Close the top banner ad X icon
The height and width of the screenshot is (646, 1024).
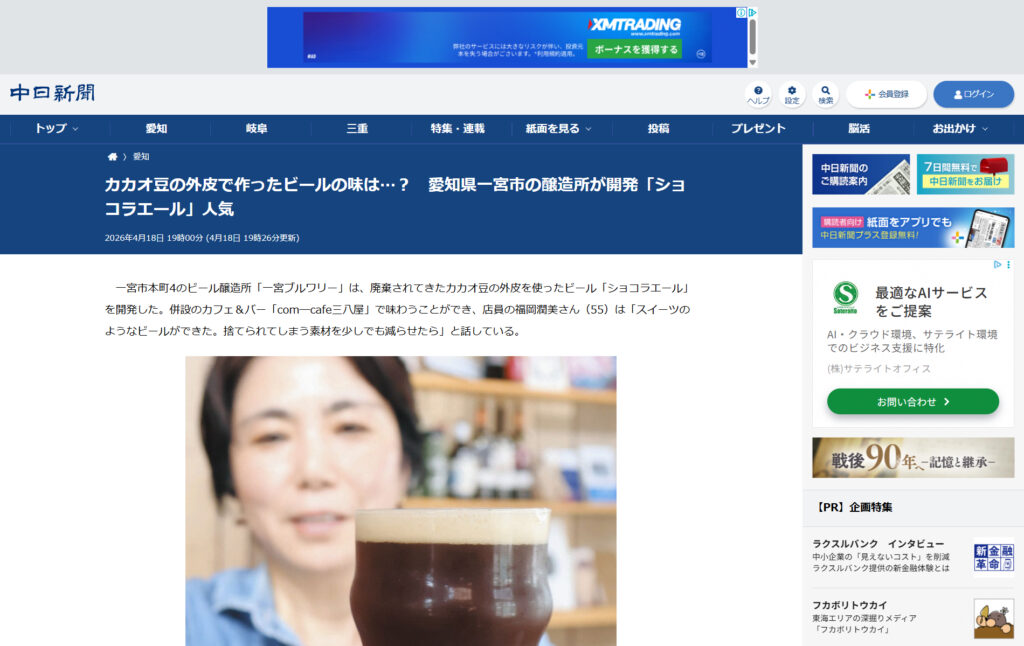click(x=752, y=13)
